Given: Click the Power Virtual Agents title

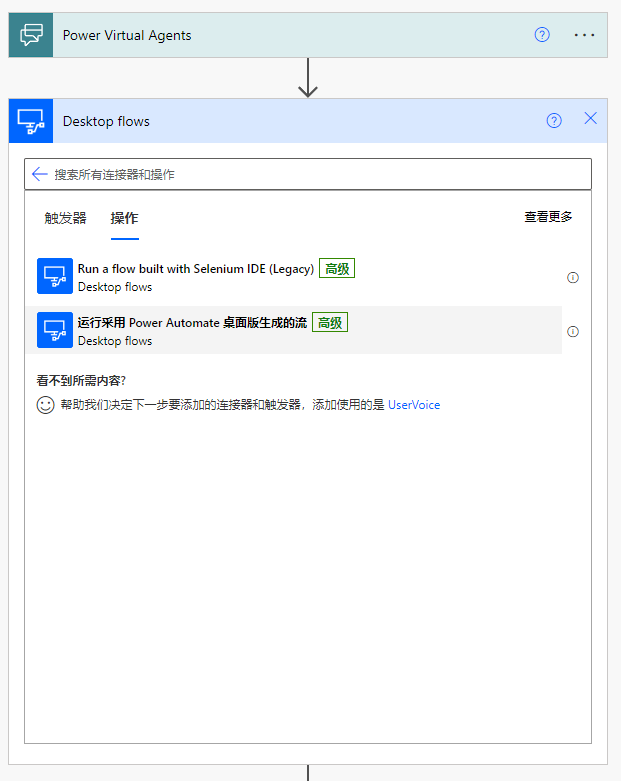Looking at the screenshot, I should coord(127,35).
